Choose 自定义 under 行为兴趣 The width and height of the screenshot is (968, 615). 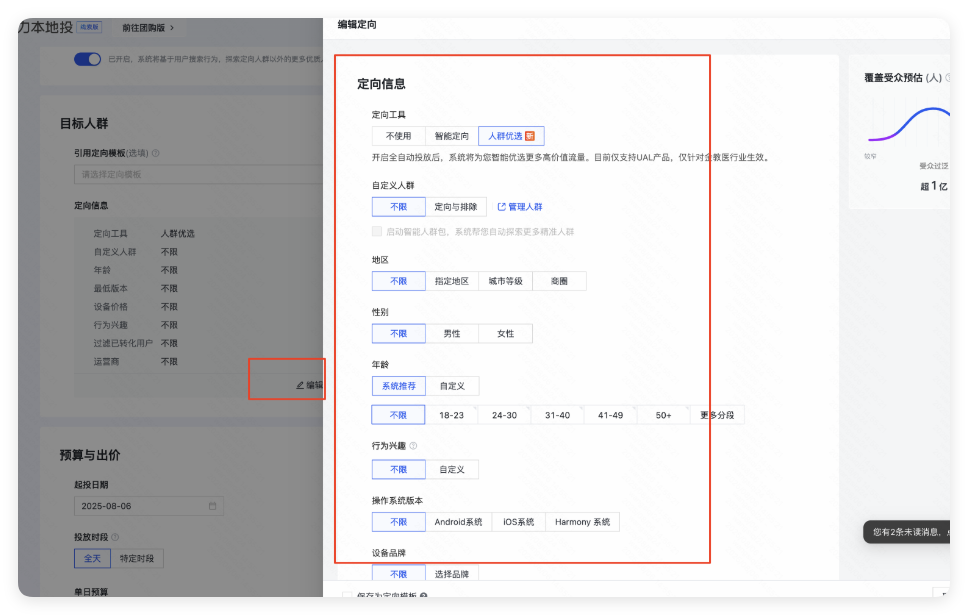452,469
